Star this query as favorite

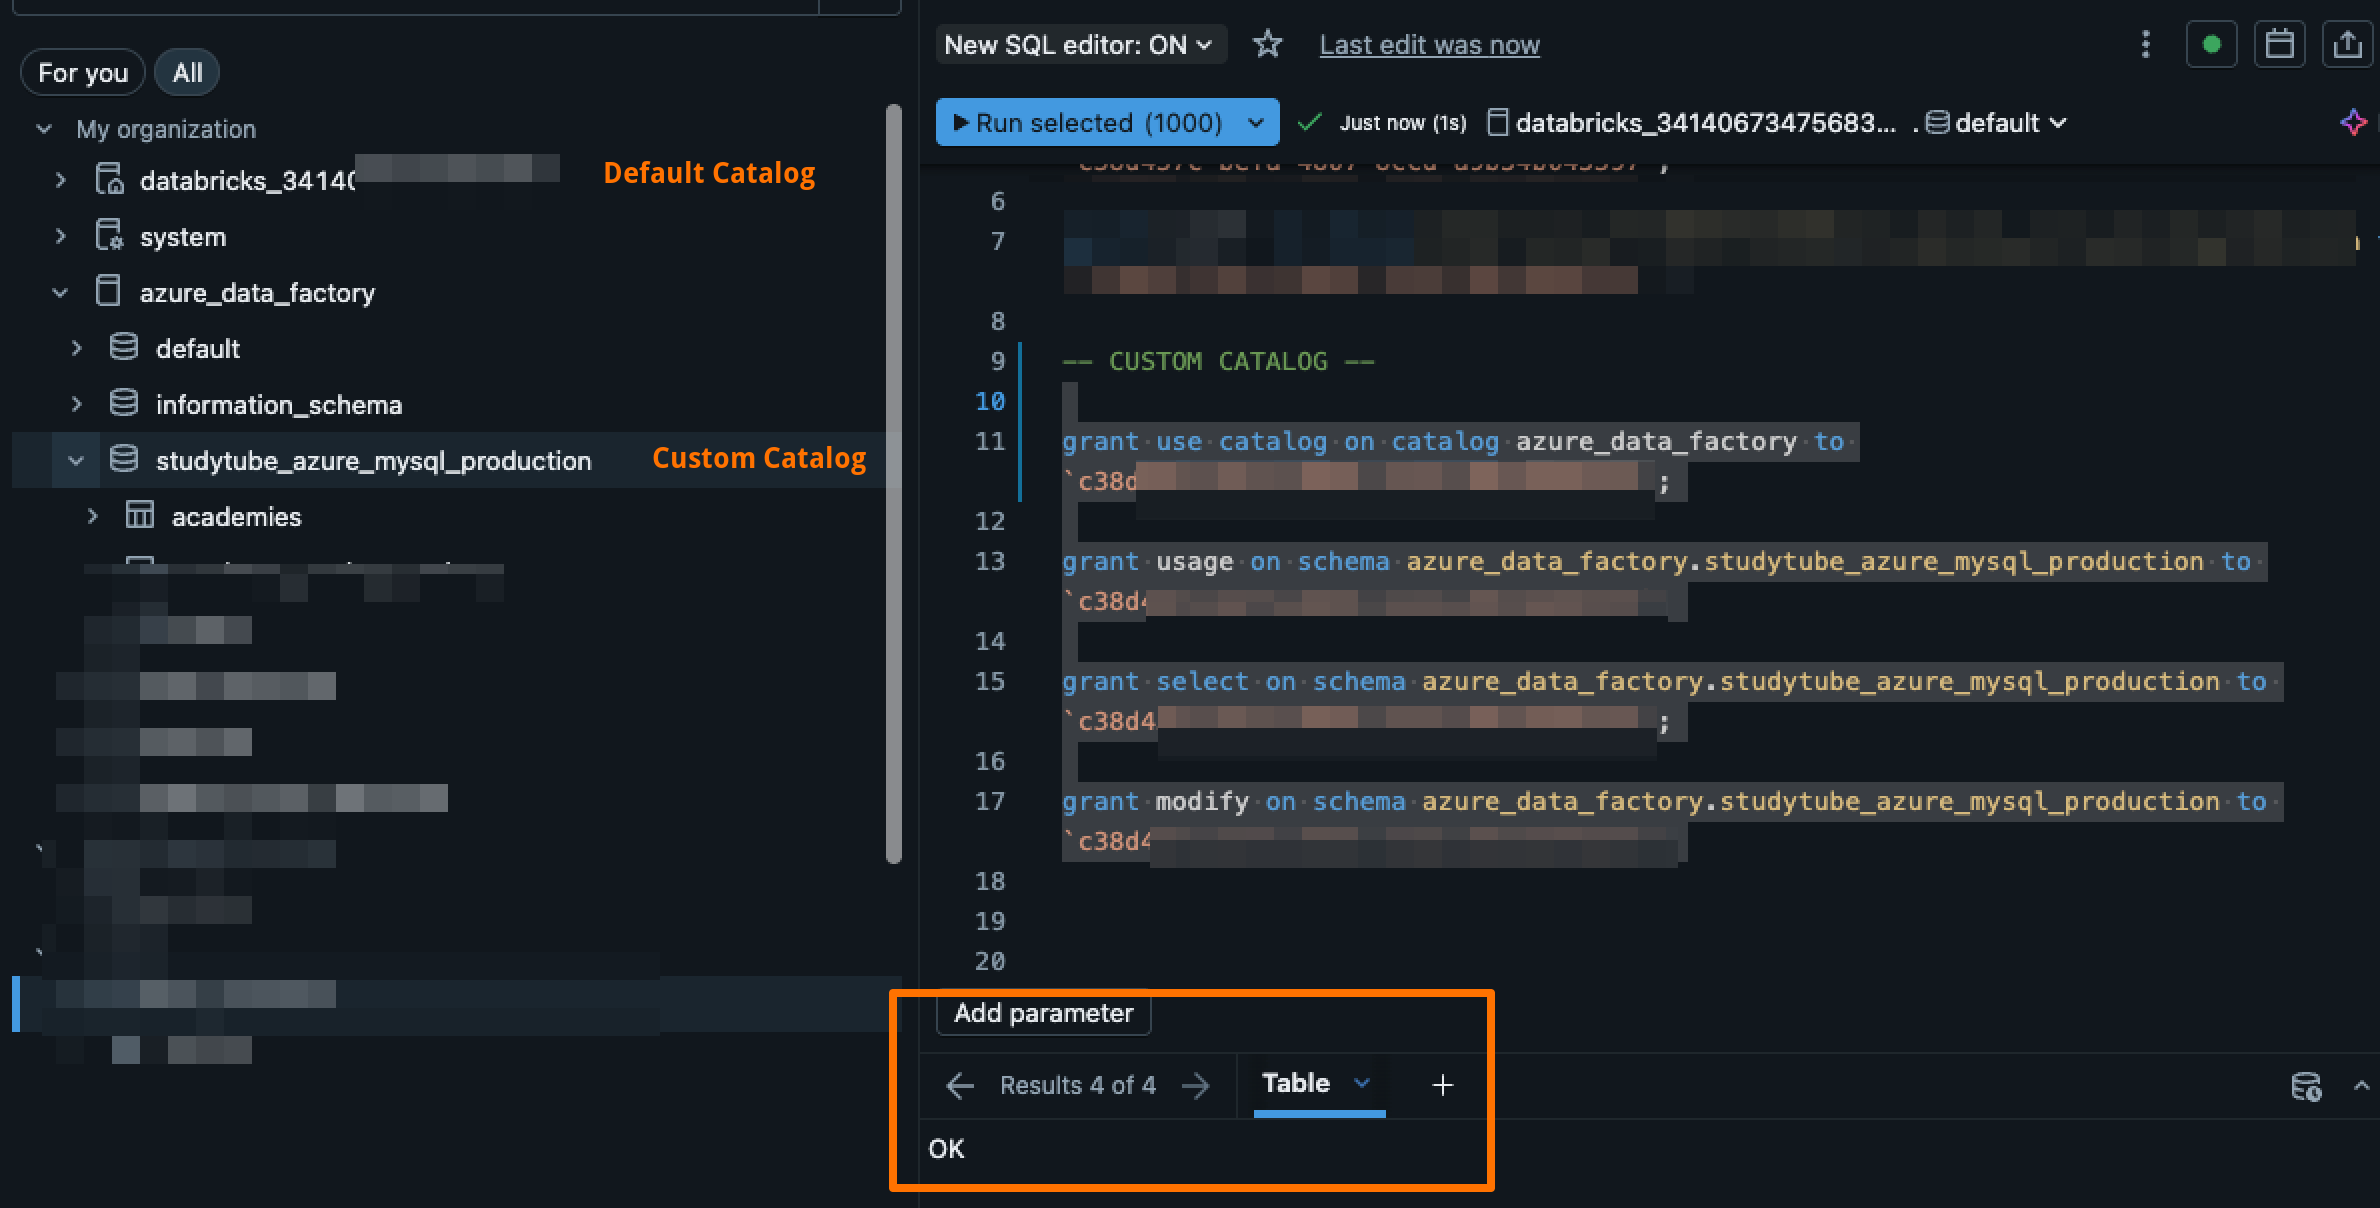pyautogui.click(x=1267, y=44)
